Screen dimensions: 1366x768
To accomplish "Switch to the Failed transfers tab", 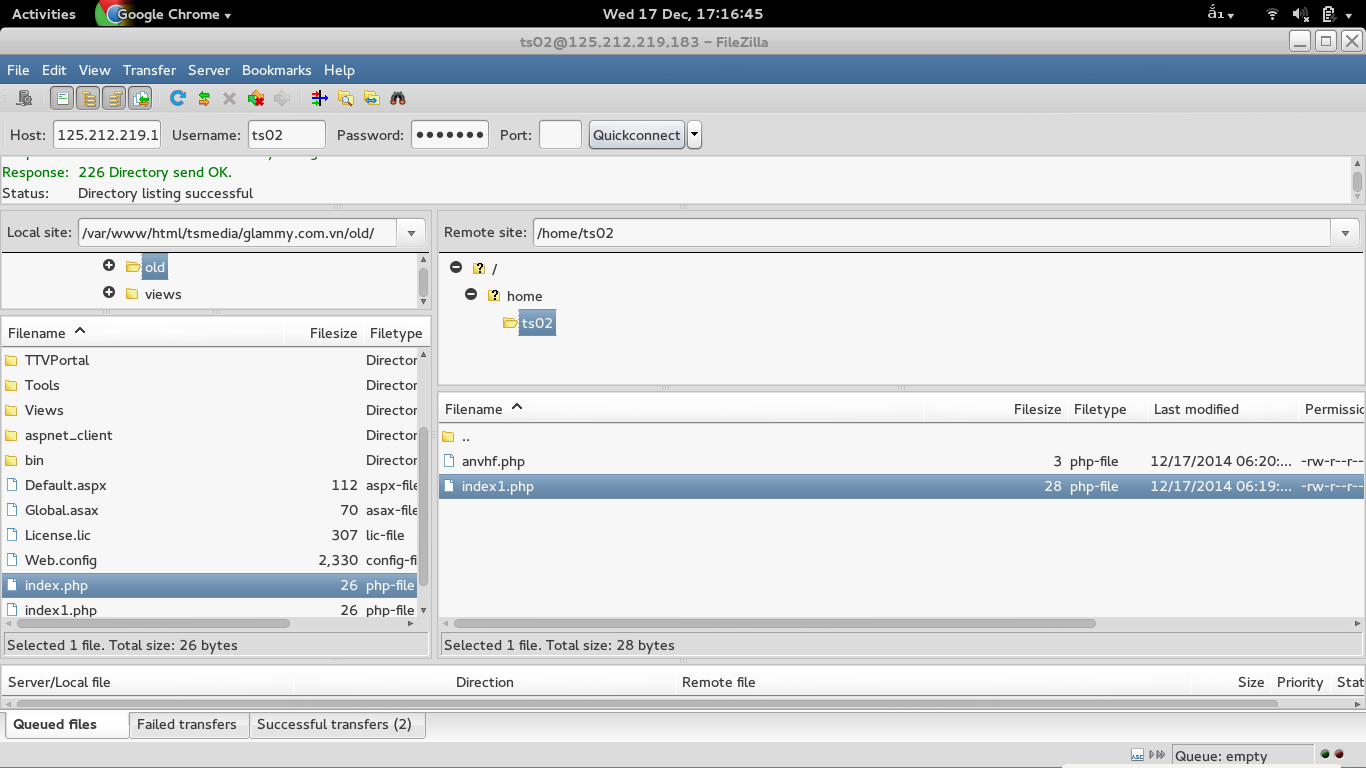I will (187, 724).
